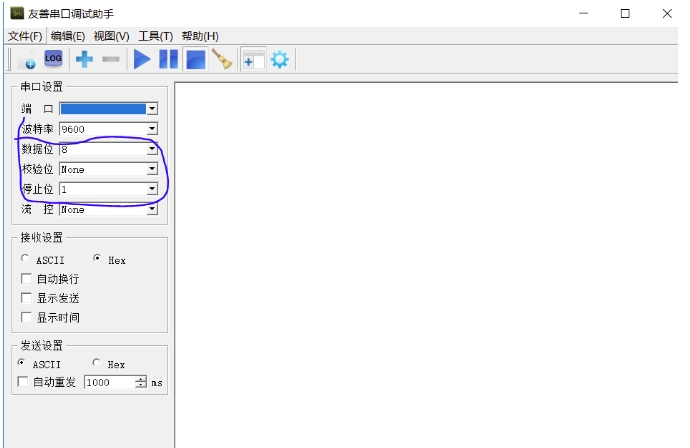690x448 pixels.
Task: Start the serial connection with play icon
Action: tap(142, 59)
